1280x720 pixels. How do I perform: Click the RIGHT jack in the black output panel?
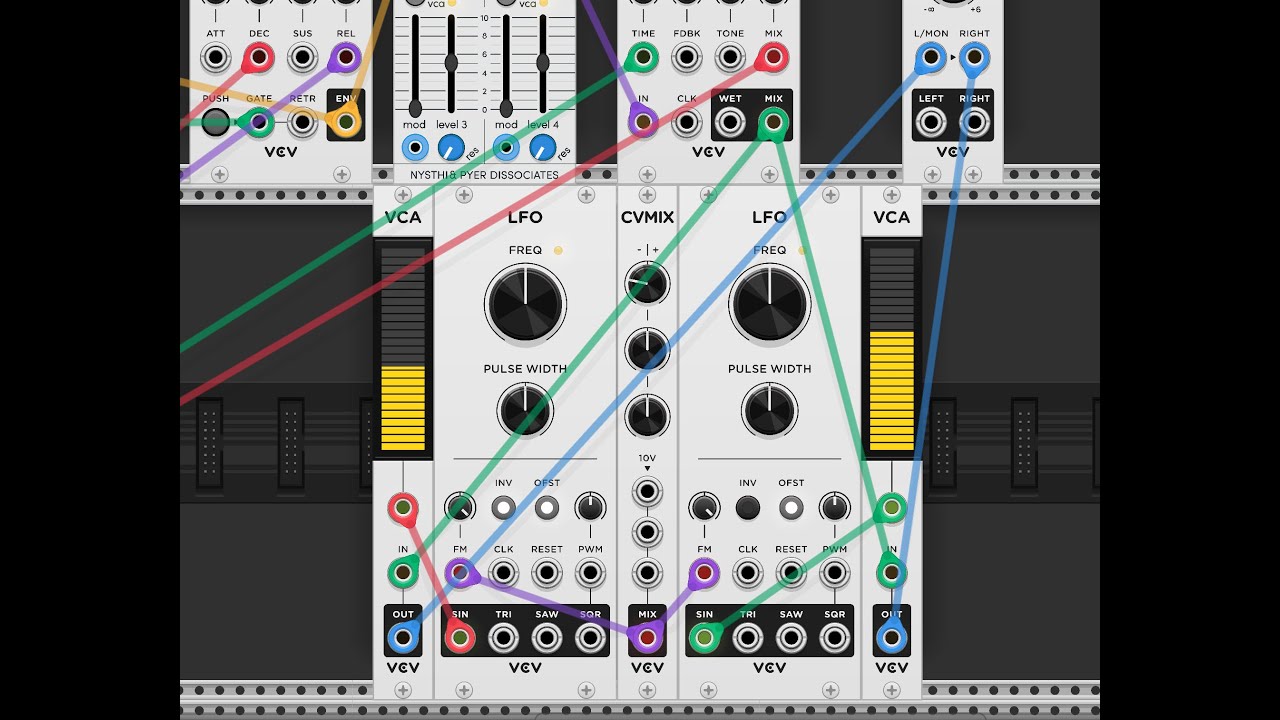[974, 123]
